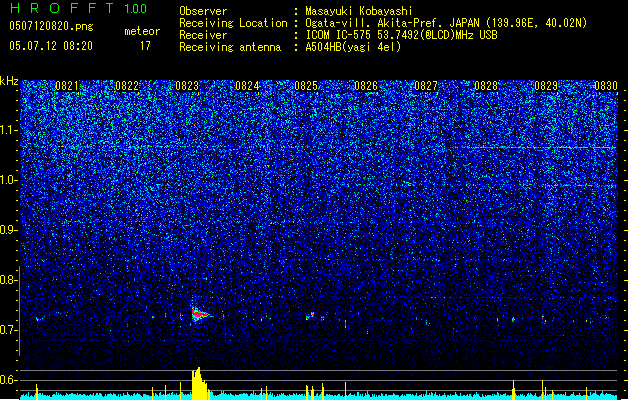Select antenna value A504HB(yagi 4el)
Screen dimensions: 629x400
click(x=353, y=47)
